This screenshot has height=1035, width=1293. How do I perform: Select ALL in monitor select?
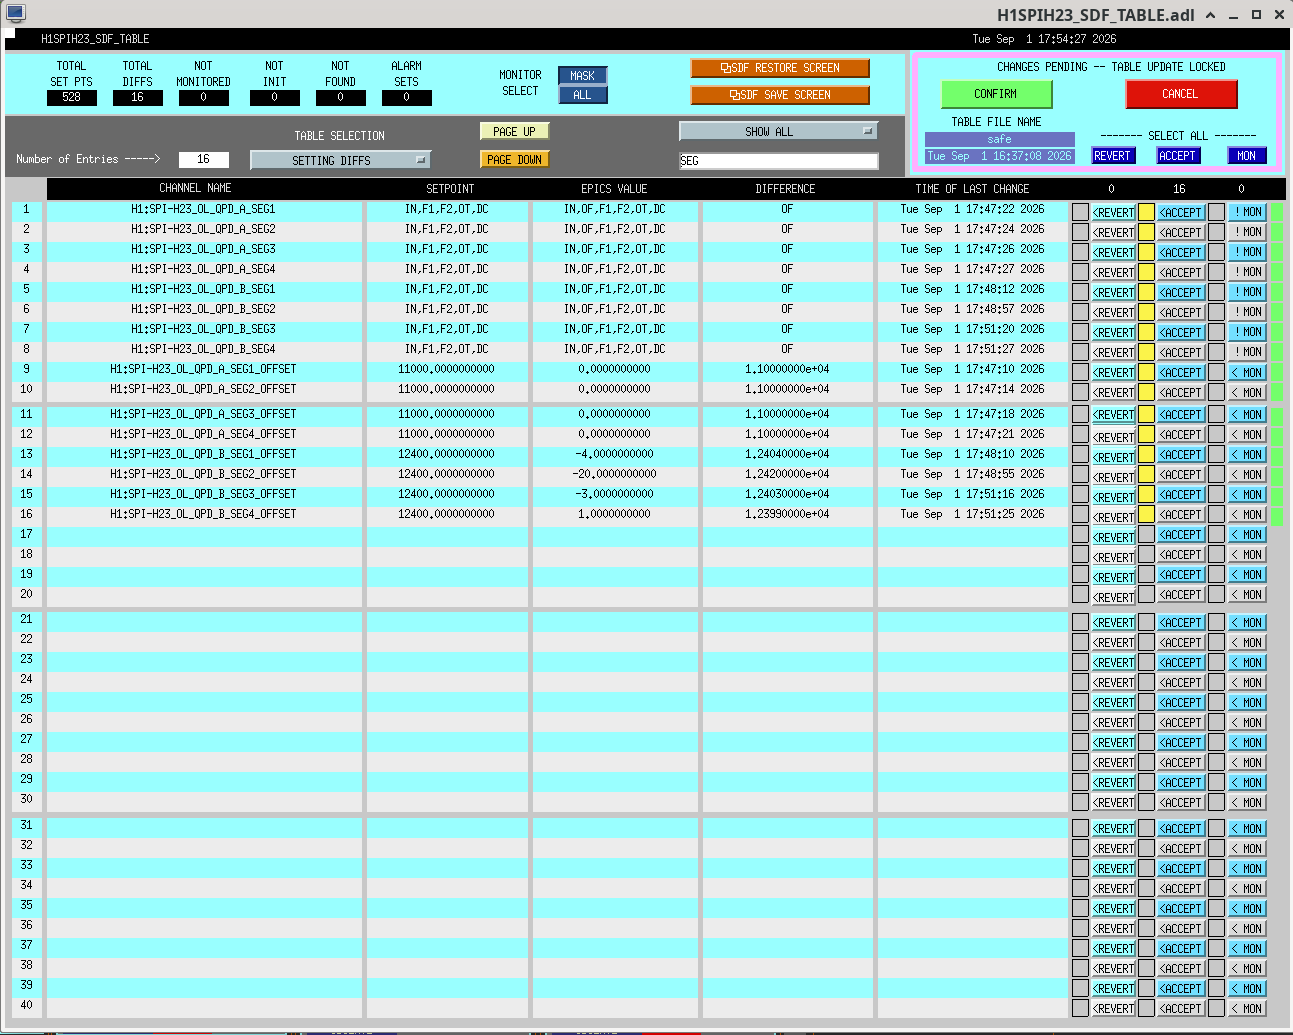(x=582, y=95)
